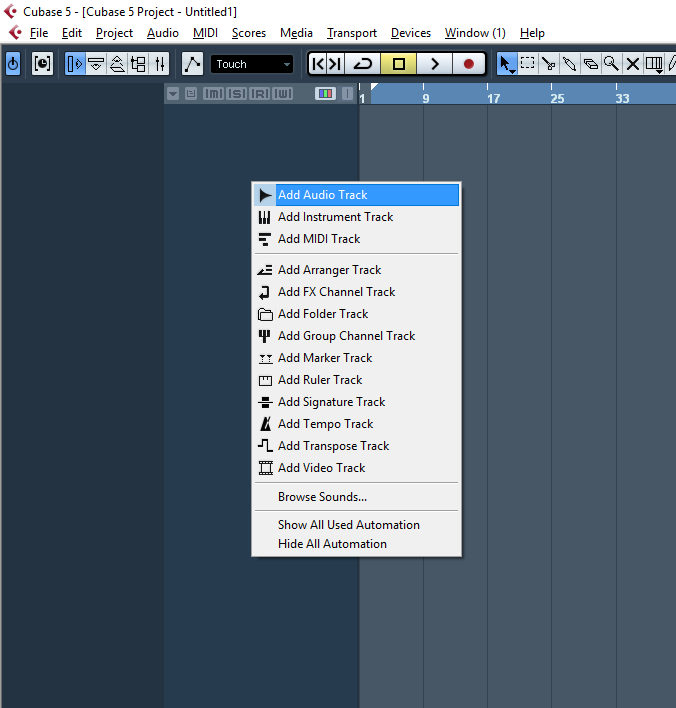The height and width of the screenshot is (708, 676).
Task: Open the Audio menu
Action: point(163,33)
